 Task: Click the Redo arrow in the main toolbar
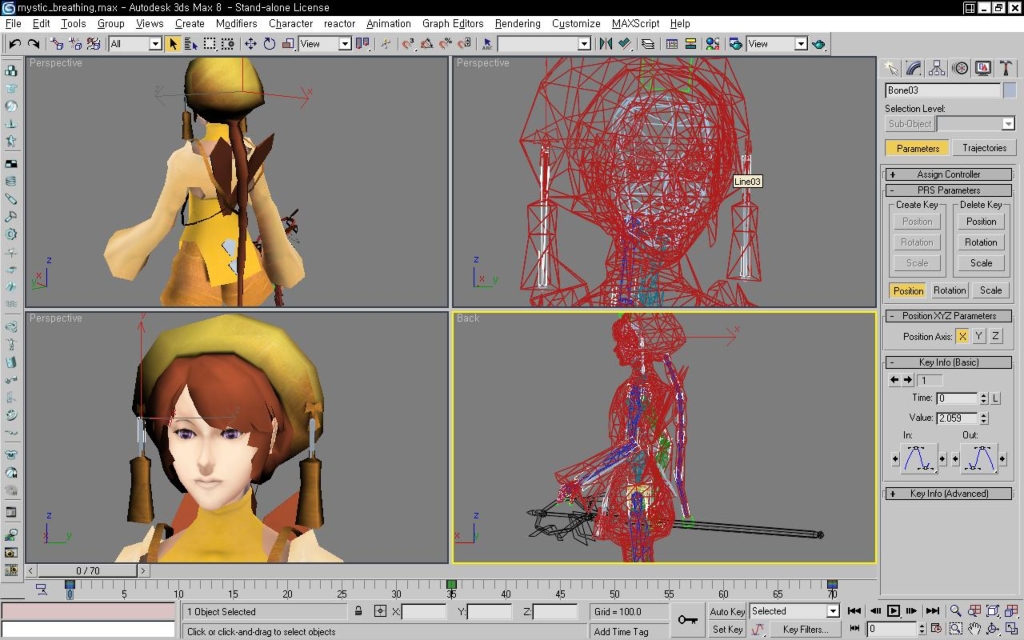33,44
